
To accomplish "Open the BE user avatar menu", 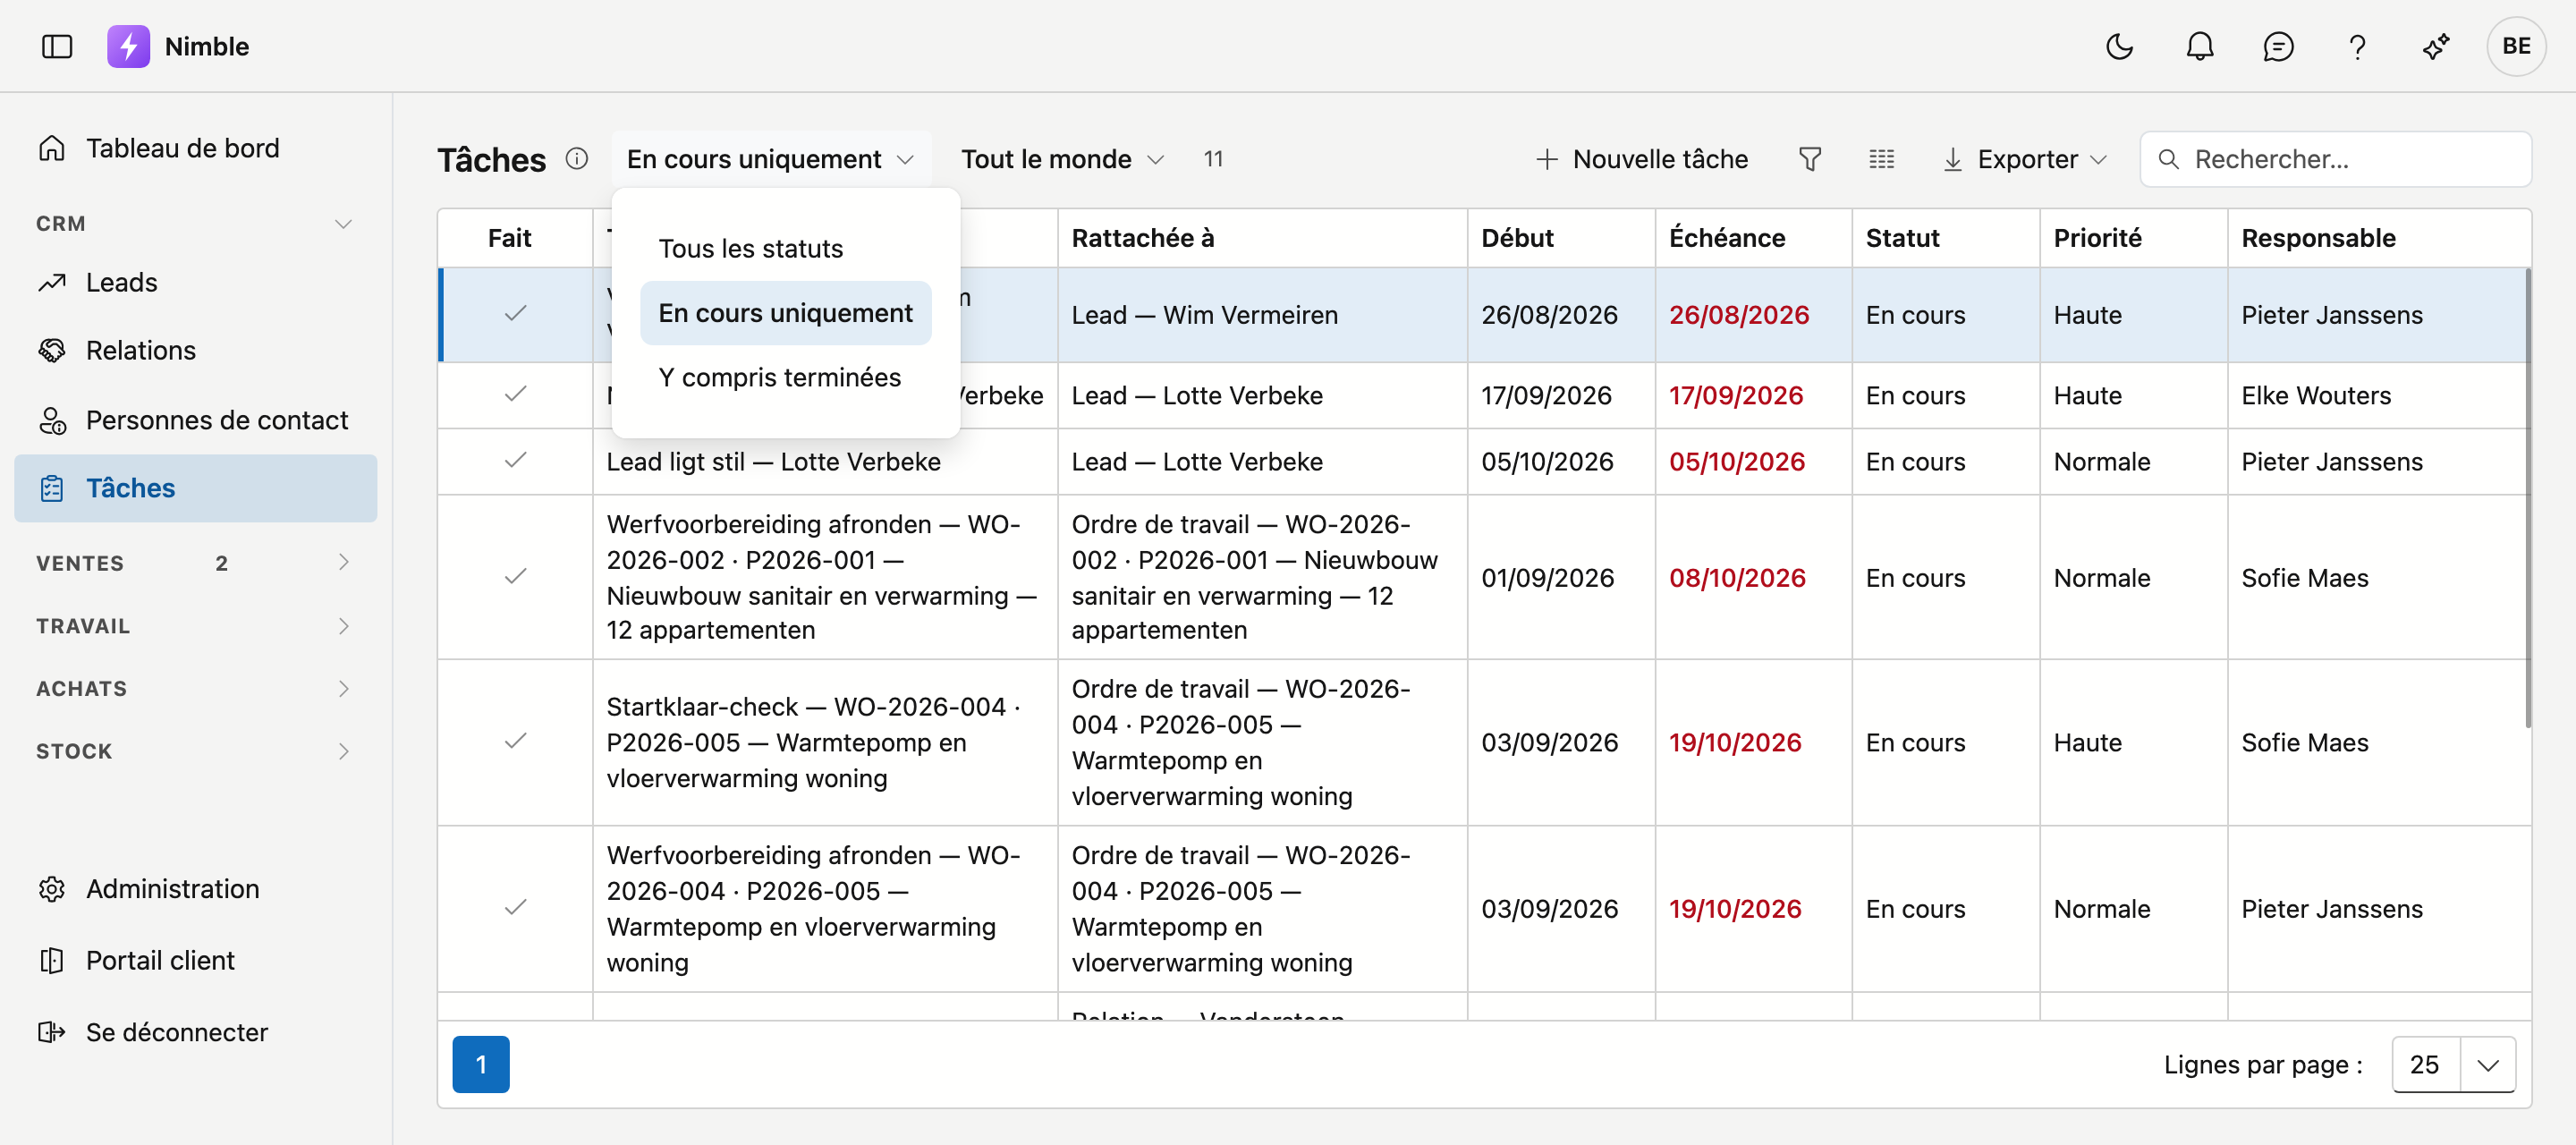I will (x=2516, y=46).
